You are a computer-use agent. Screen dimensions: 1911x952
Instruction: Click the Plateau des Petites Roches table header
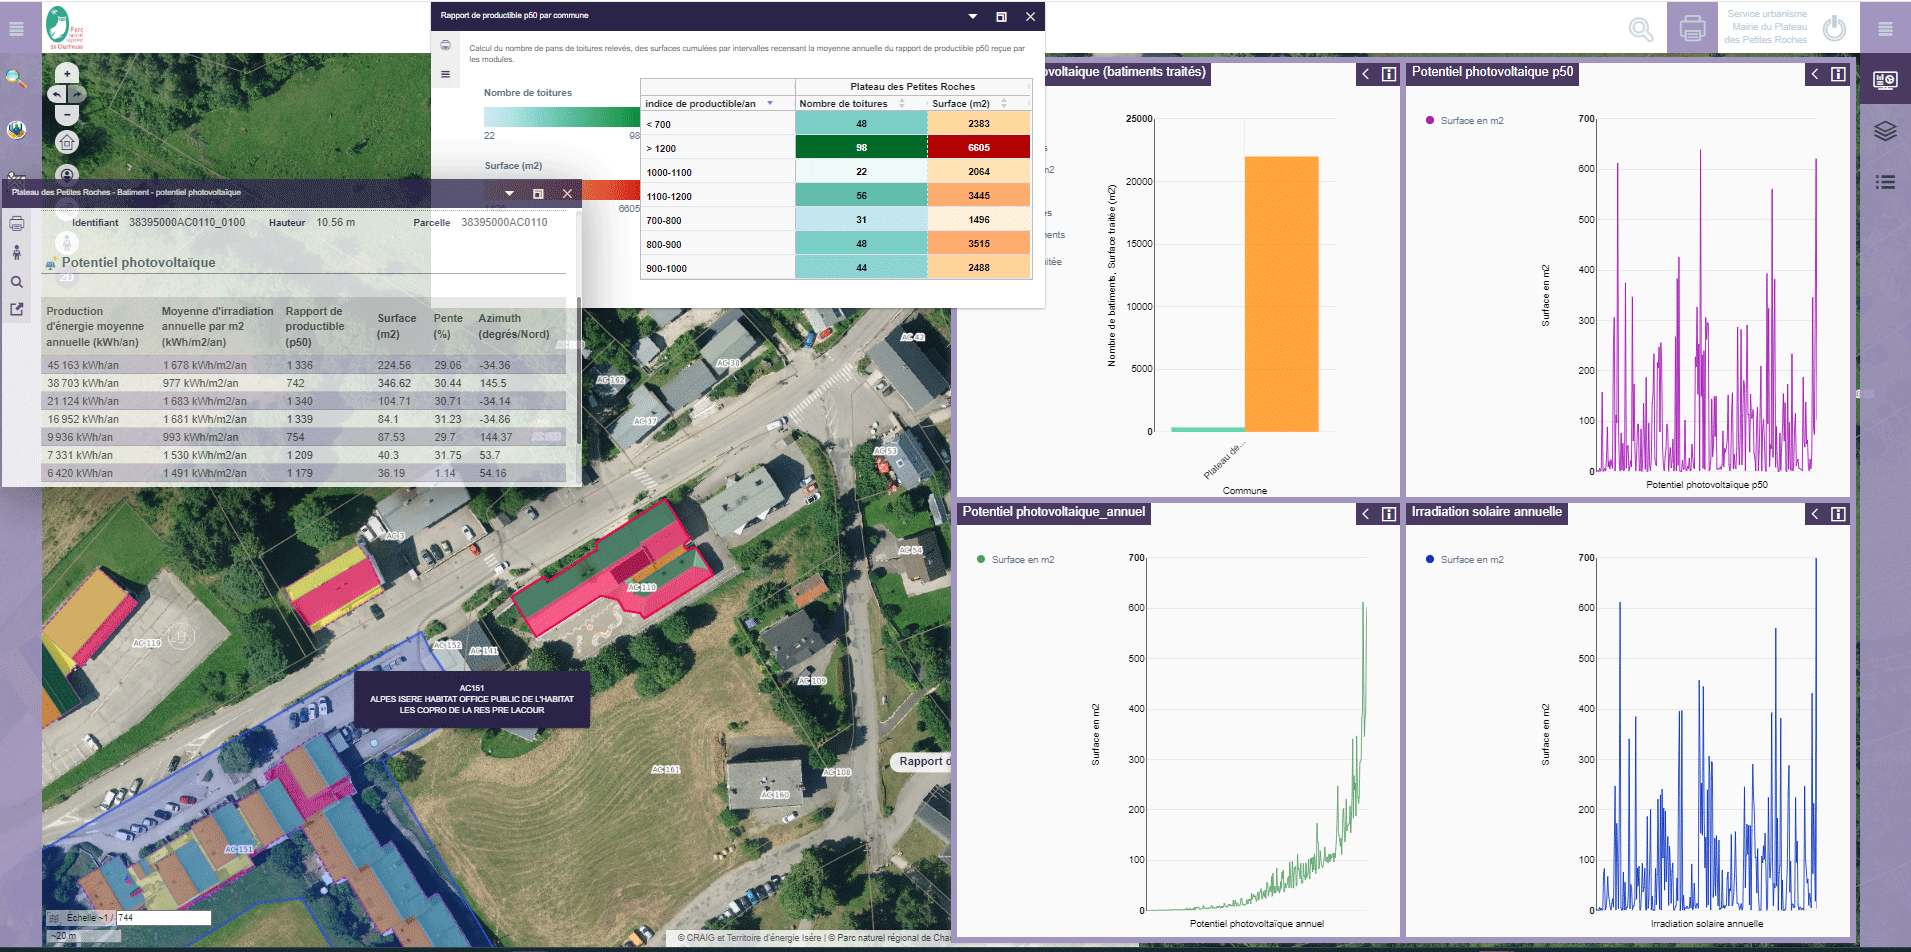[x=912, y=87]
